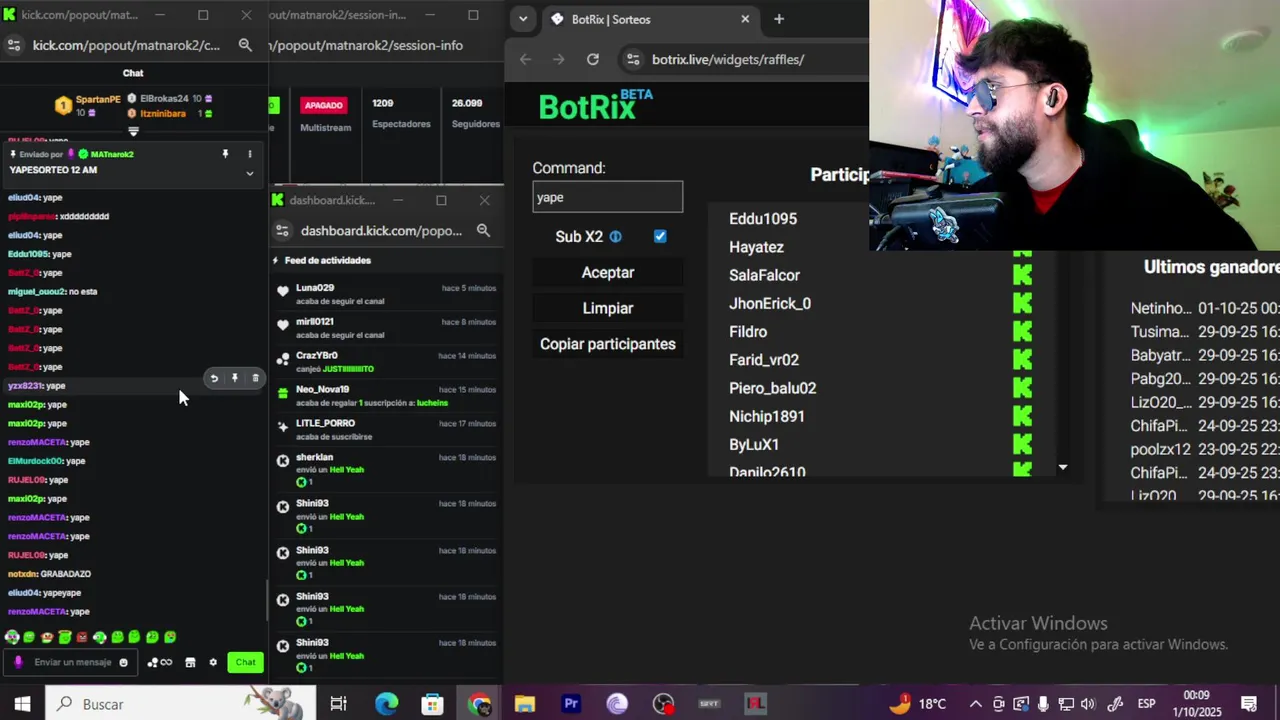1280x720 pixels.
Task: Show hidden system tray icons
Action: pos(976,704)
